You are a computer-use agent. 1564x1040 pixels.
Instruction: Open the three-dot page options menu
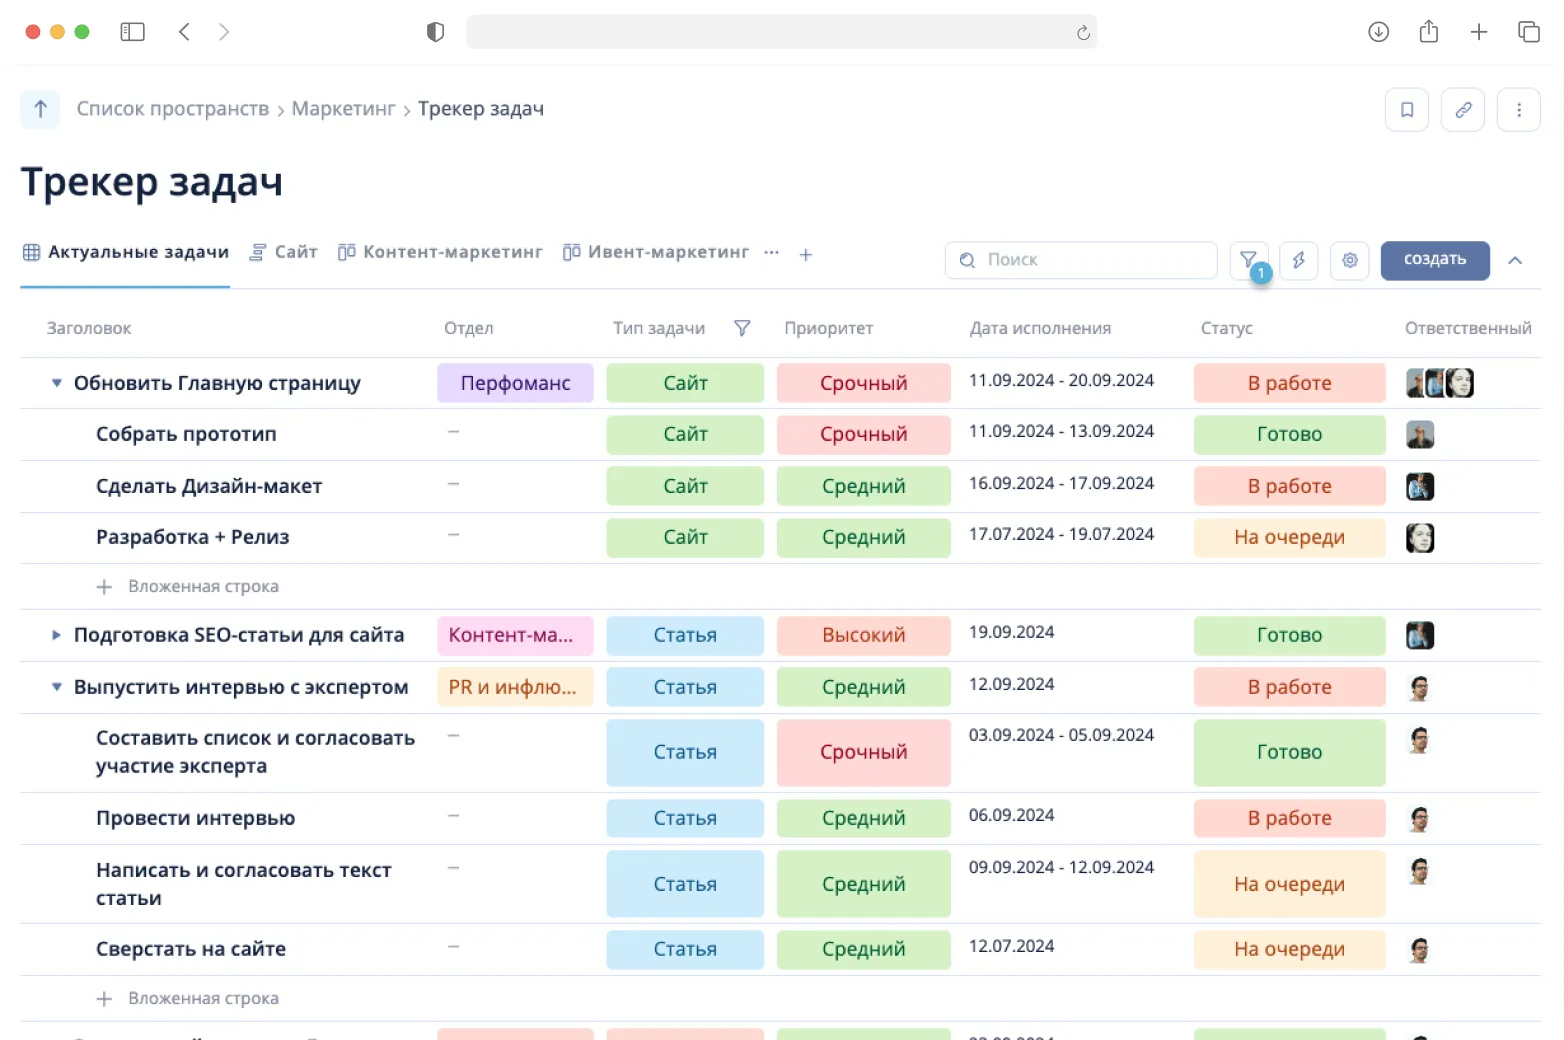click(x=1518, y=110)
